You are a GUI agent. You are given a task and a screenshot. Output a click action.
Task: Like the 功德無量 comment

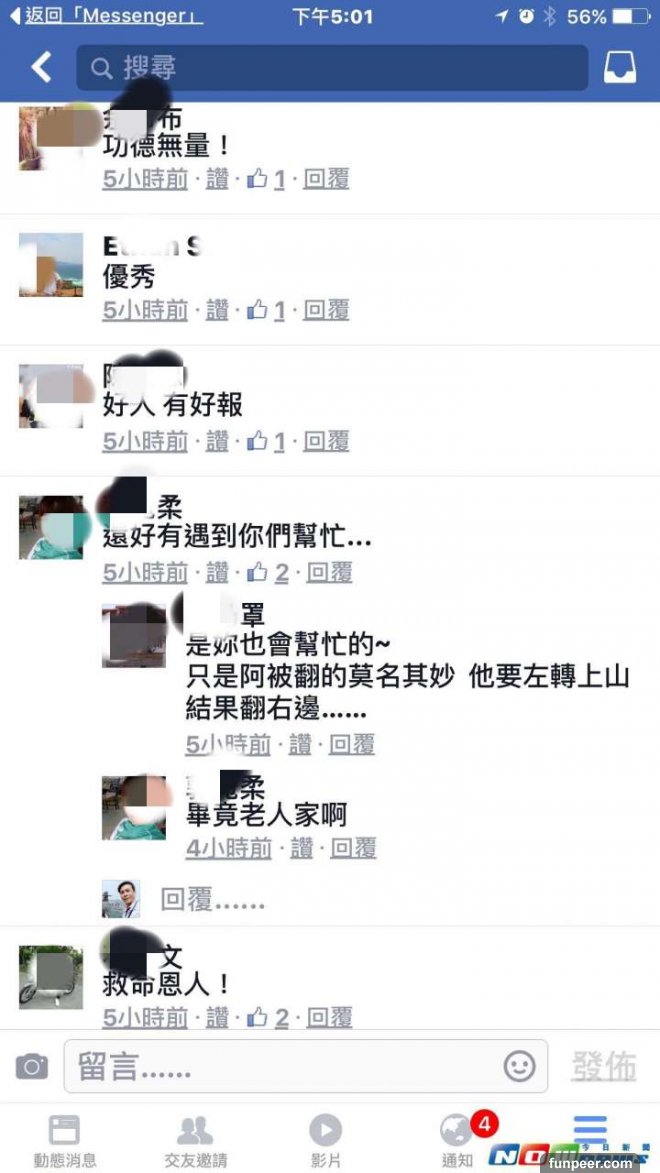217,179
